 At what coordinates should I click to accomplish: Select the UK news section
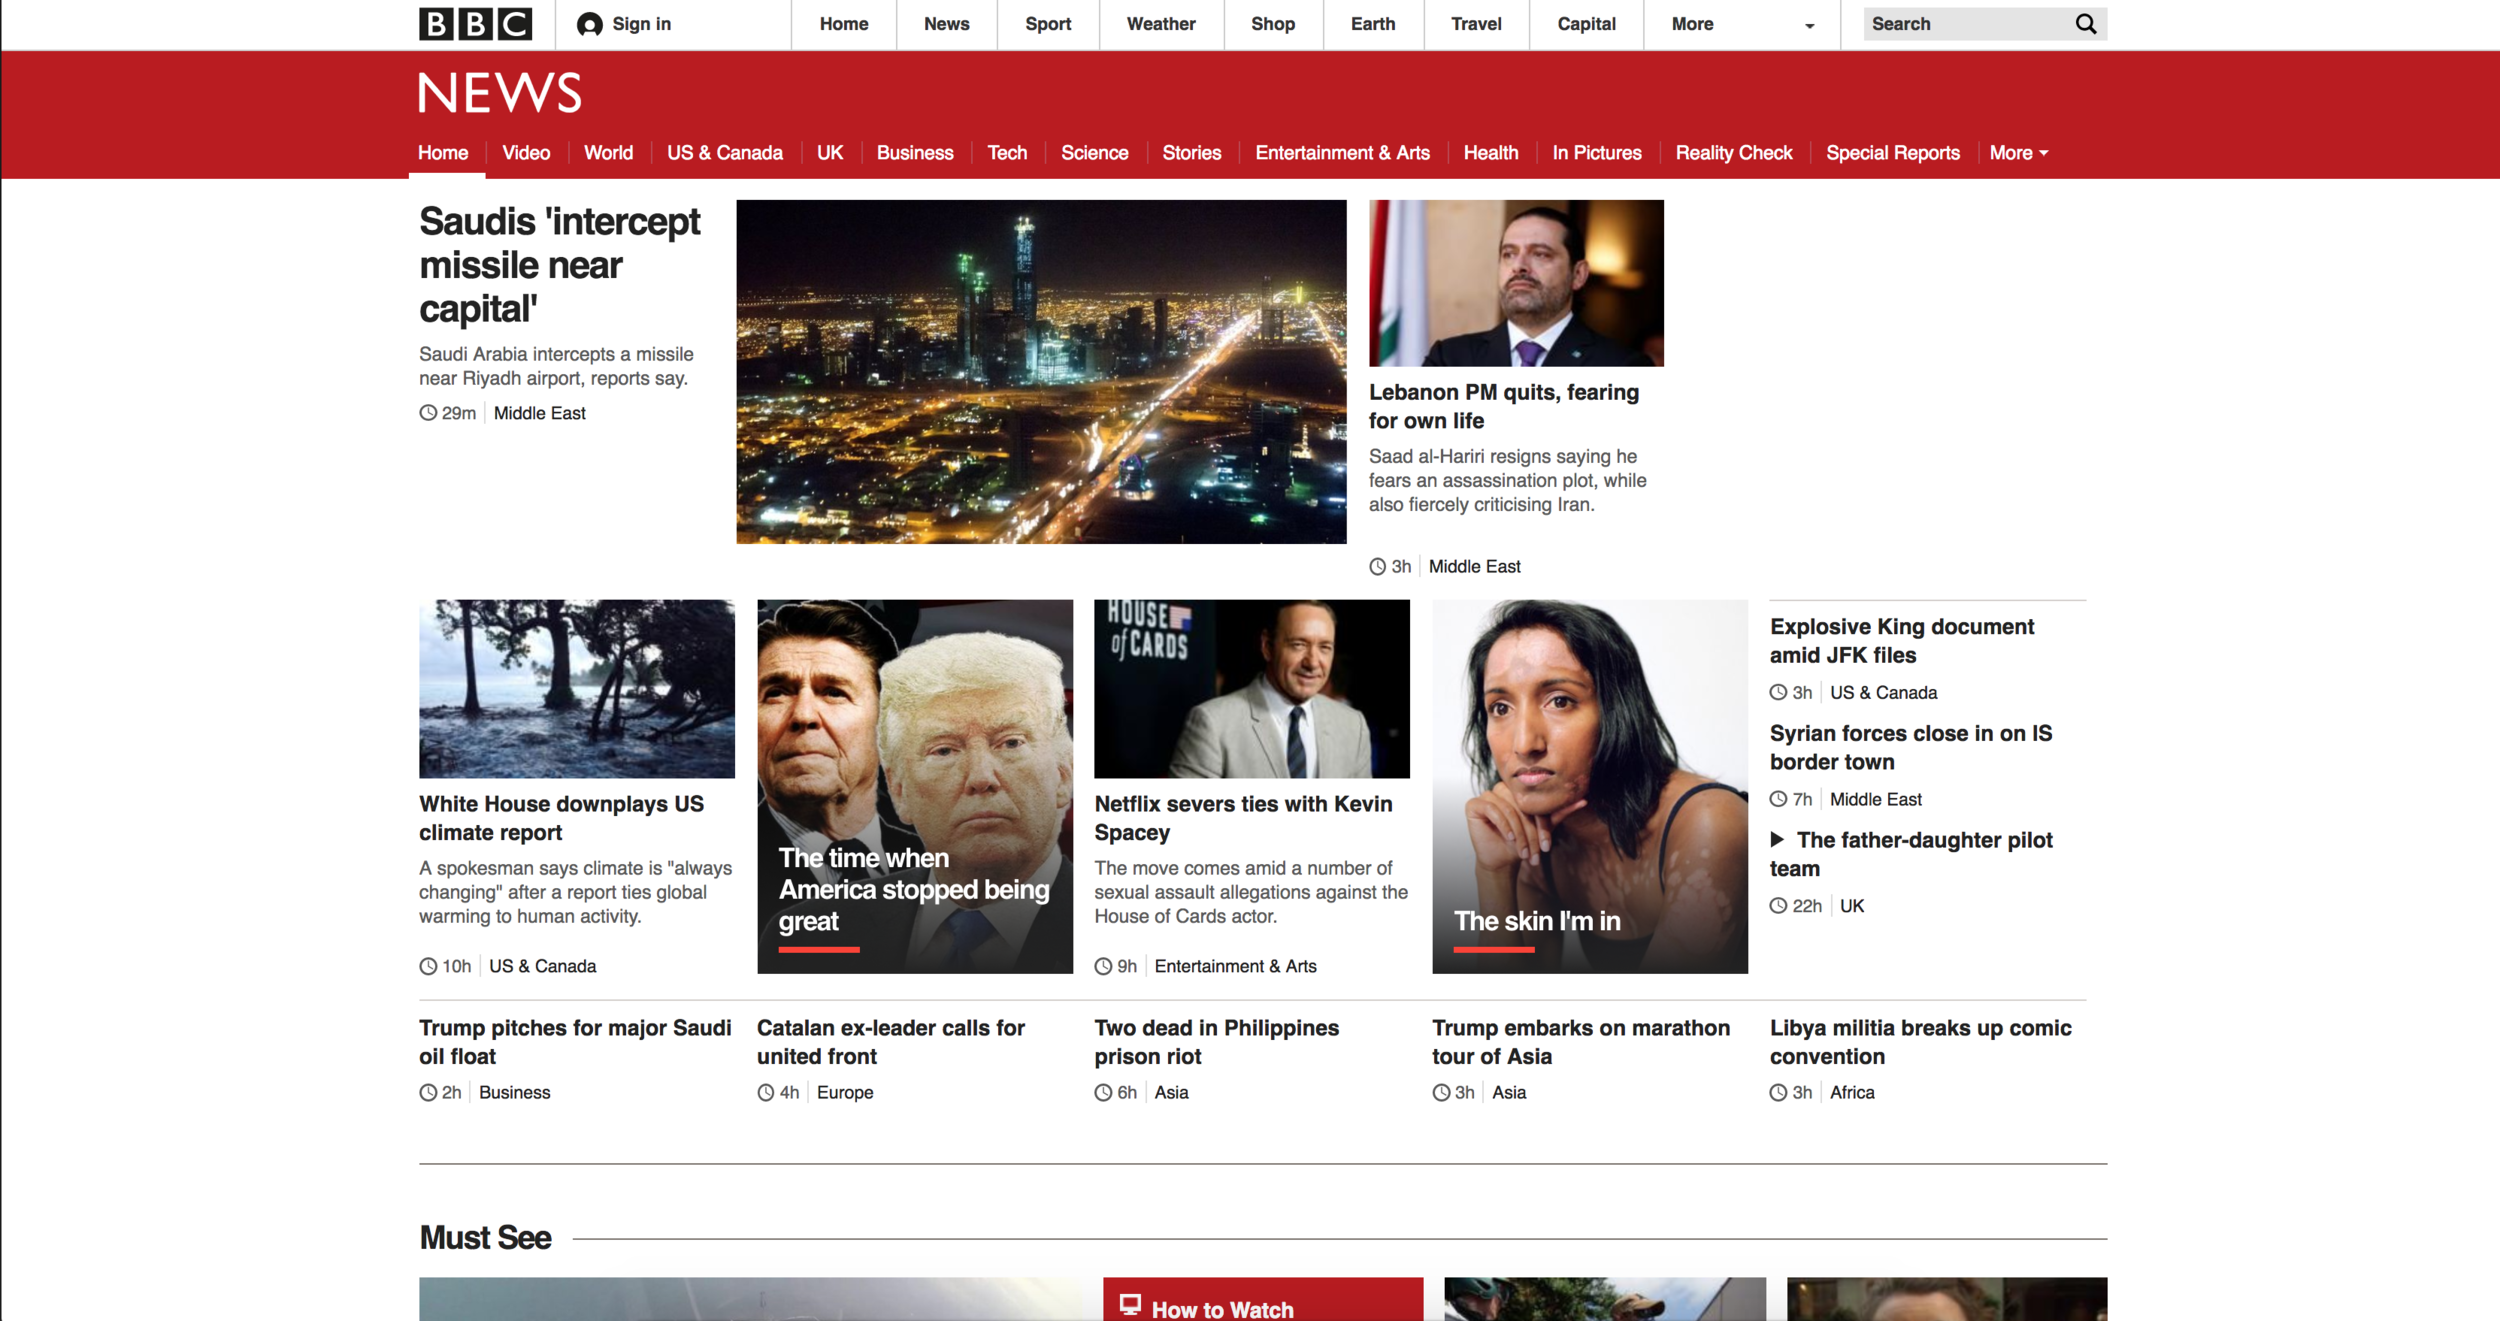(x=830, y=153)
